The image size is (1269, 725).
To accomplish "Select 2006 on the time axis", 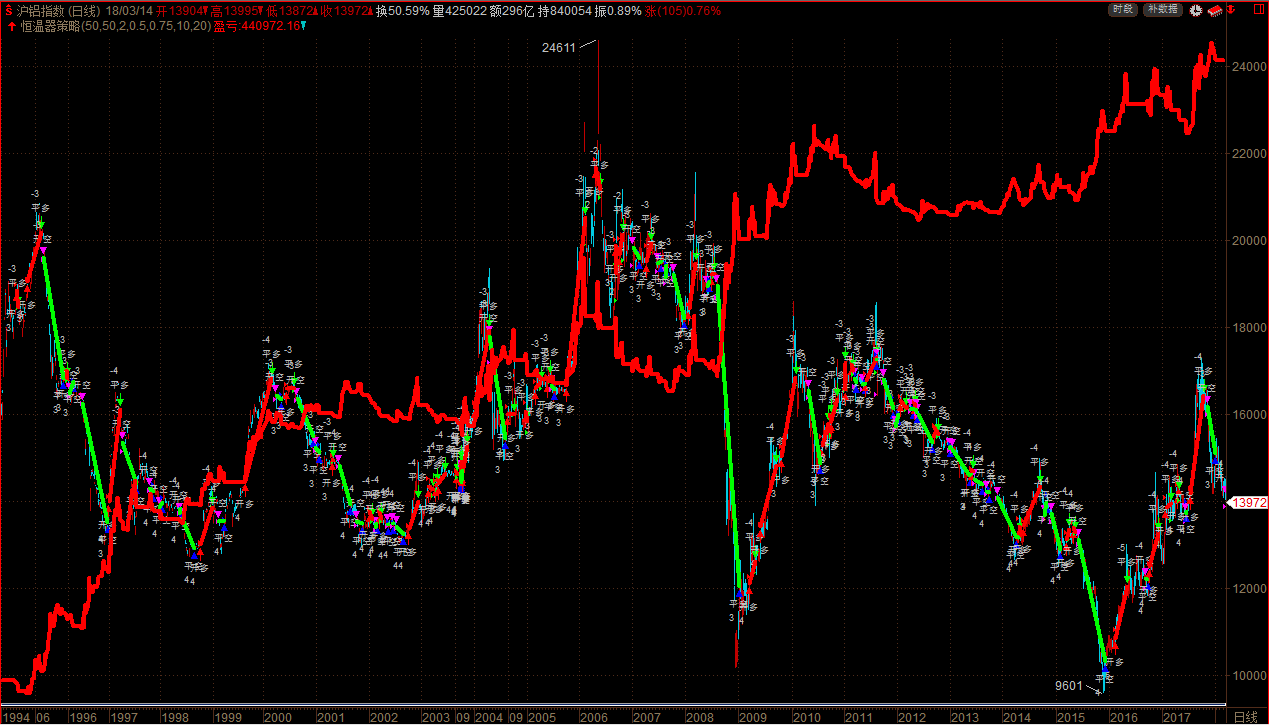I will pyautogui.click(x=593, y=717).
